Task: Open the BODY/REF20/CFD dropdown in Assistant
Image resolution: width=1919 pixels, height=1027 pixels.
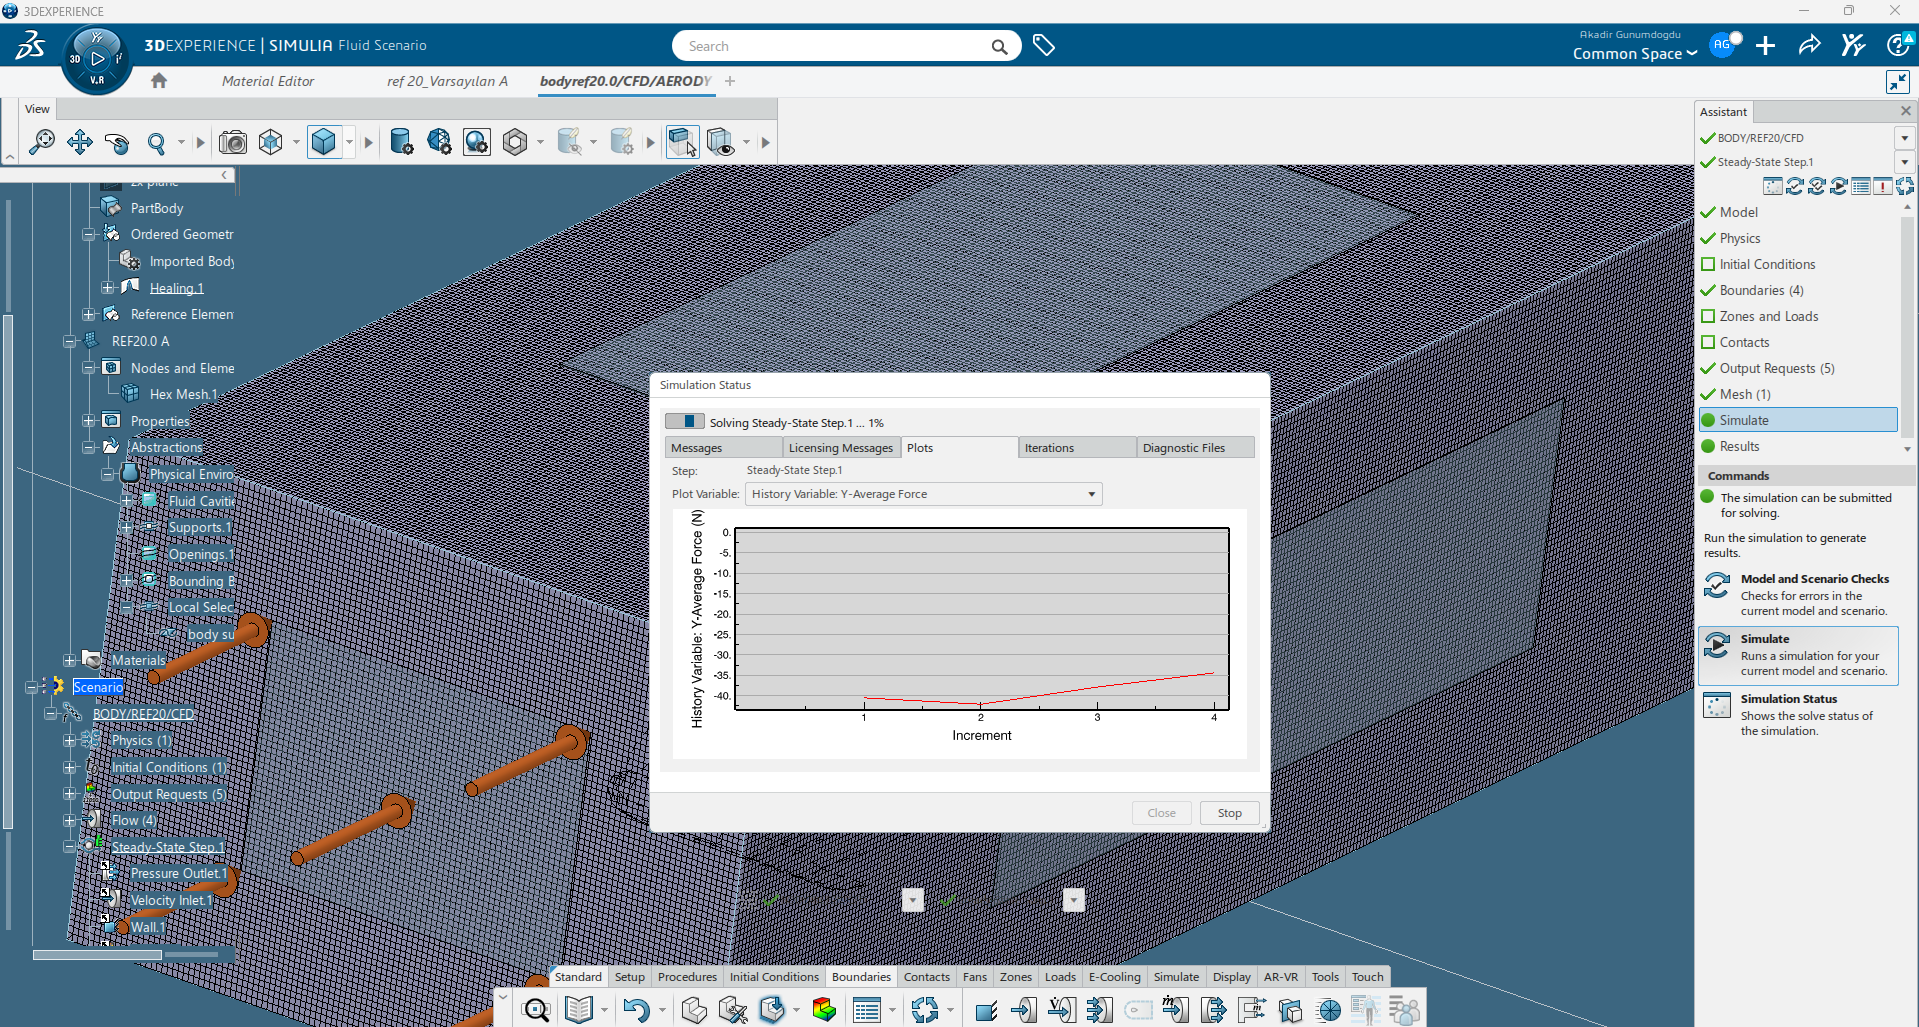Action: pyautogui.click(x=1904, y=138)
